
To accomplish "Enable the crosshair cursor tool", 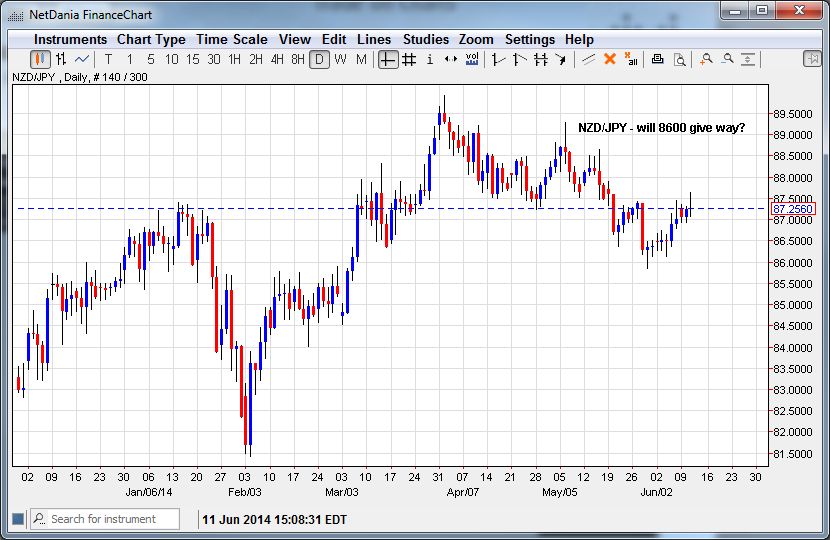I will tap(387, 59).
